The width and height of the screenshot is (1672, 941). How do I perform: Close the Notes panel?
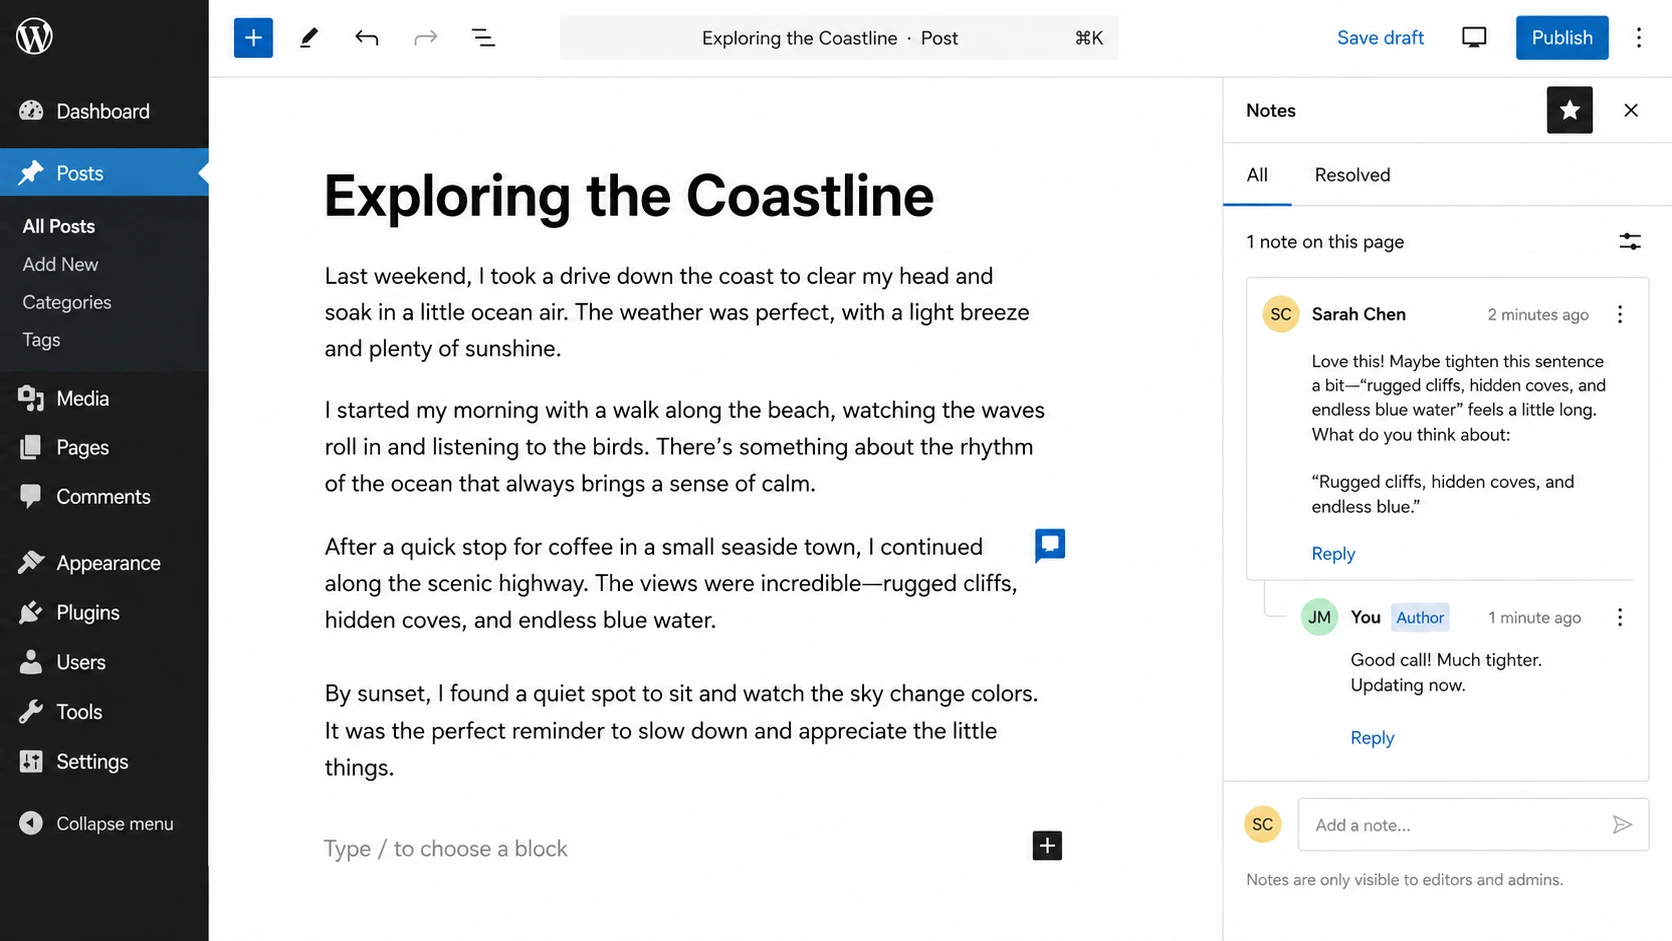[x=1631, y=110]
